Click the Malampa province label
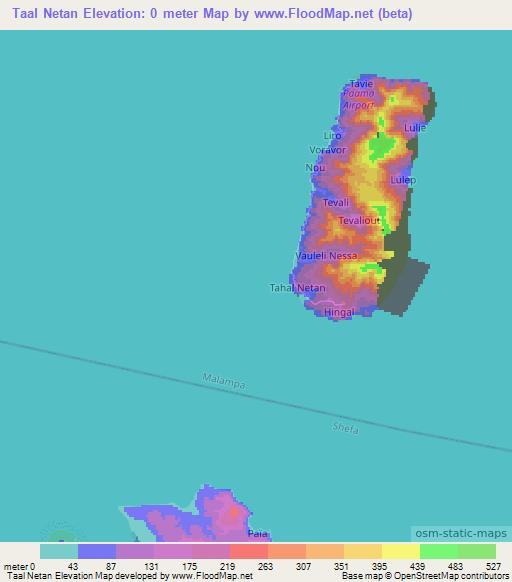 tap(224, 382)
